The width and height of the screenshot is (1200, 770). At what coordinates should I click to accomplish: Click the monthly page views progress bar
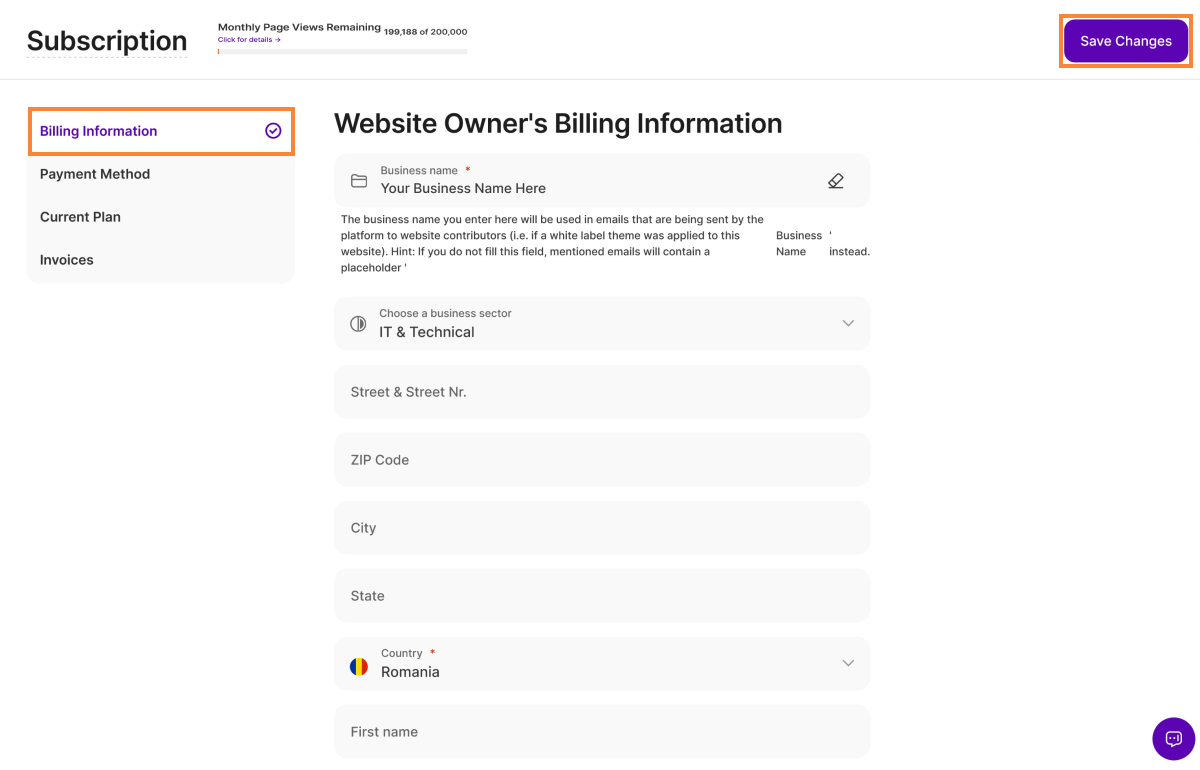342,51
